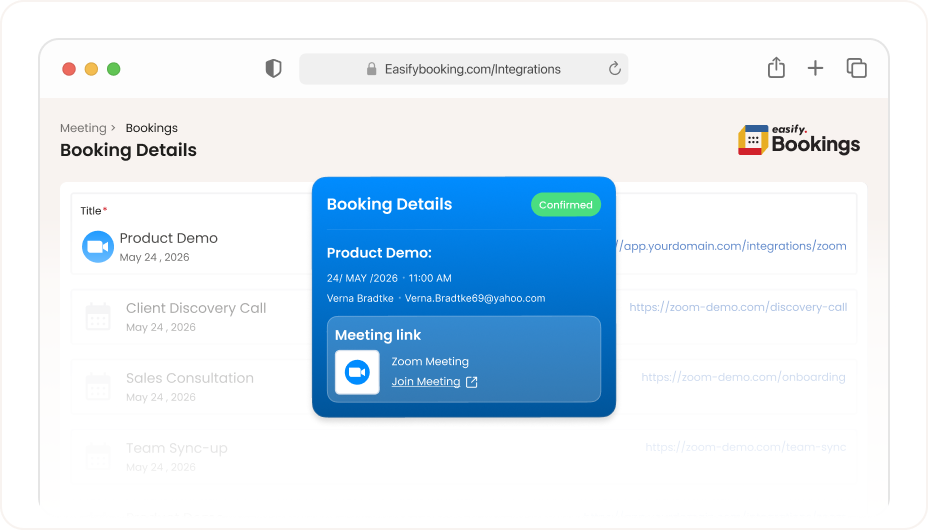
Task: Open the zoom-demo.com/onboarding link
Action: [743, 377]
